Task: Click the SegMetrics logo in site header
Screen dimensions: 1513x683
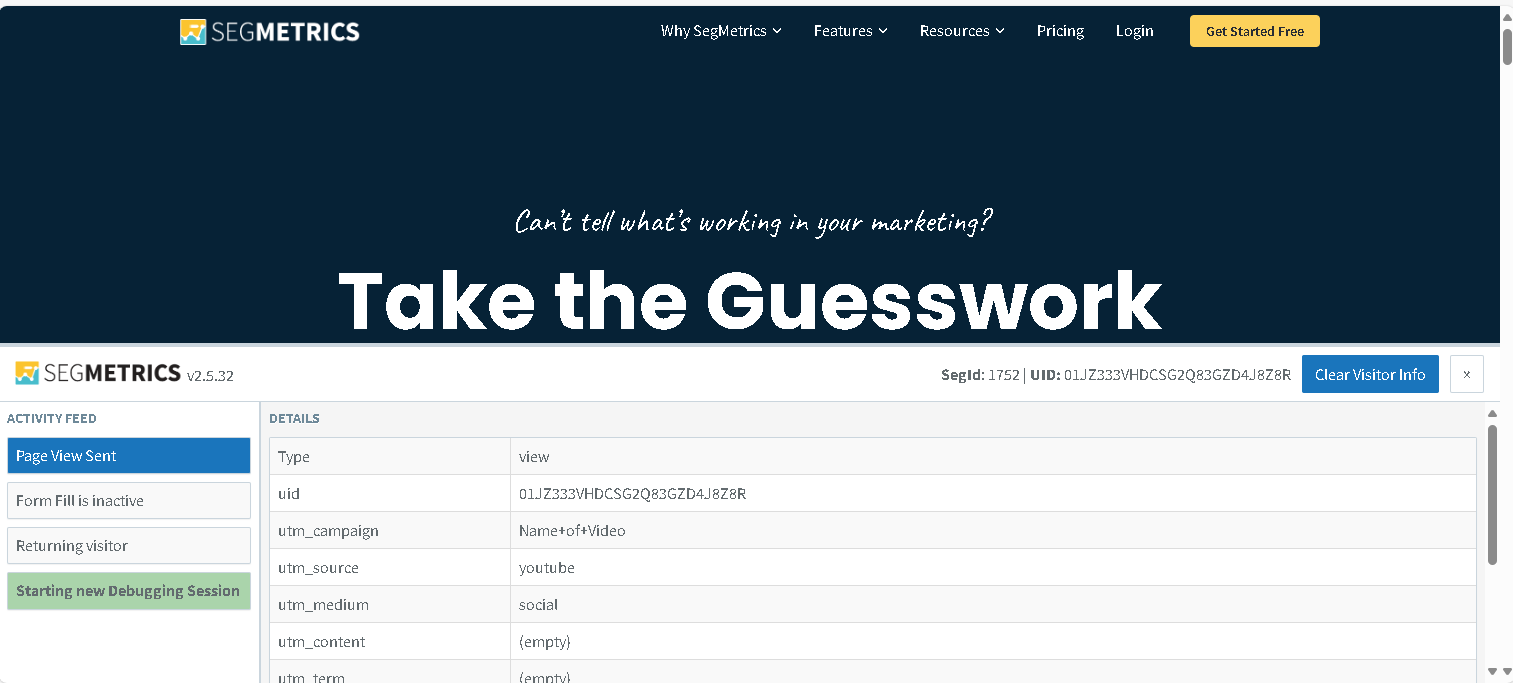Action: click(270, 32)
